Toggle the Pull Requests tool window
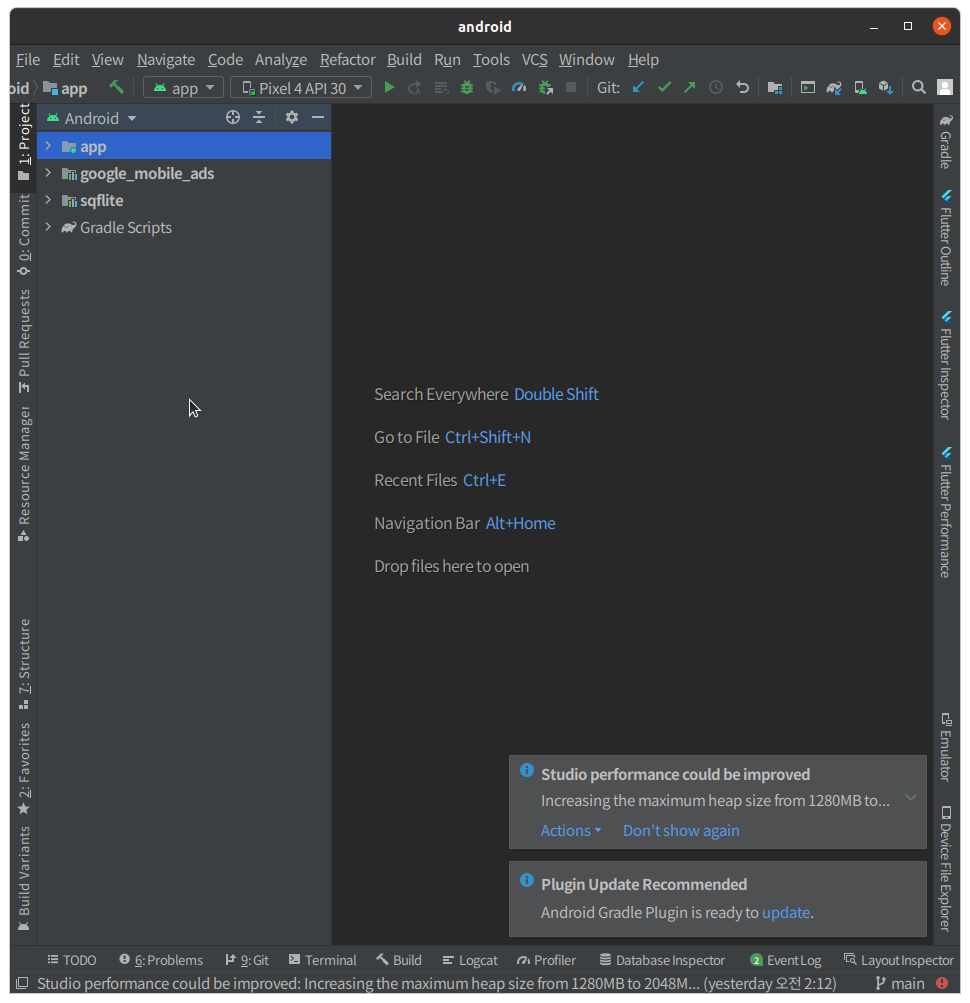The height and width of the screenshot is (1003, 970). click(24, 341)
